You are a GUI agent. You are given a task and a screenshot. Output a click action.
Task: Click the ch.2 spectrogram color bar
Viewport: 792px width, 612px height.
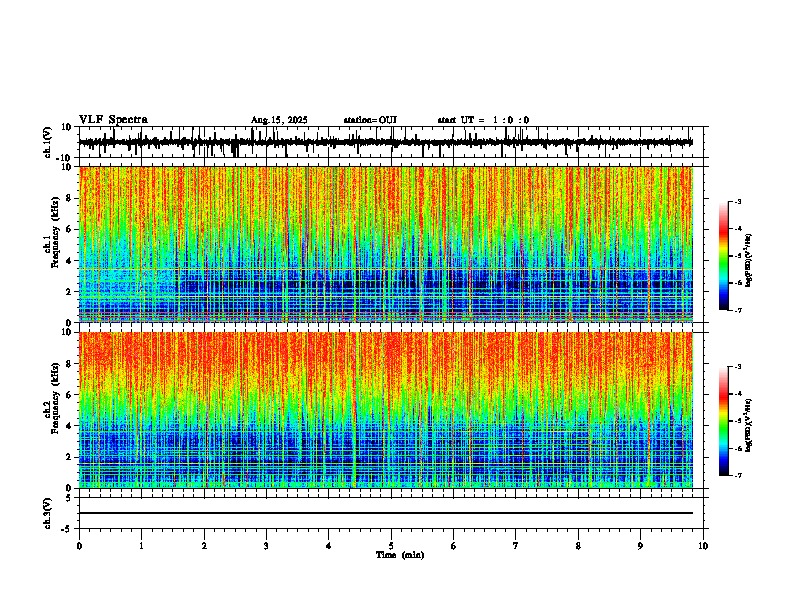point(724,421)
